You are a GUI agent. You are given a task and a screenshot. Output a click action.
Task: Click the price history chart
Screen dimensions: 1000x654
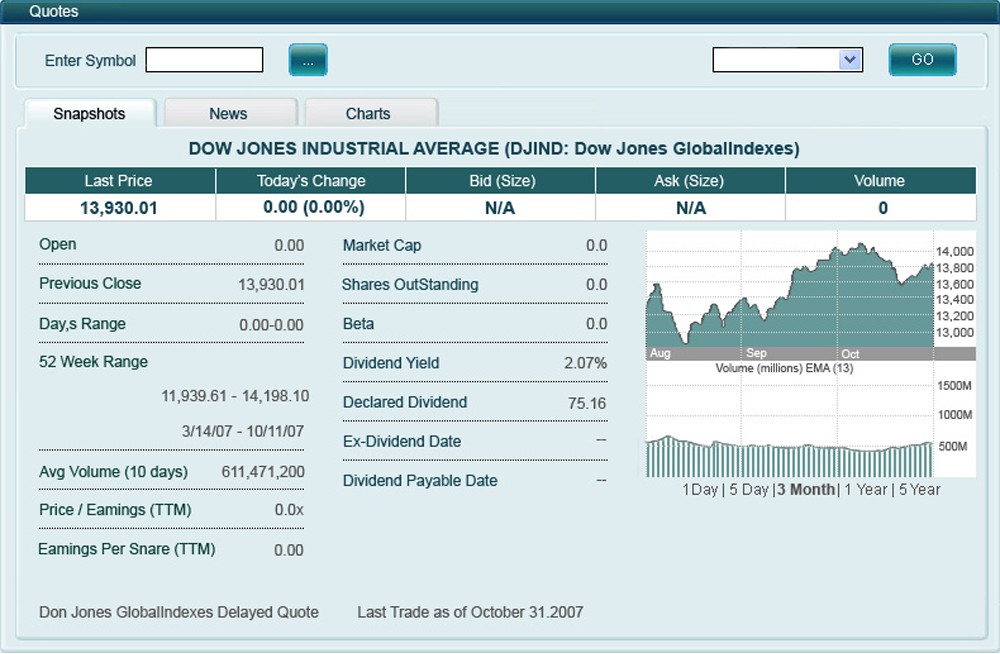(790, 289)
